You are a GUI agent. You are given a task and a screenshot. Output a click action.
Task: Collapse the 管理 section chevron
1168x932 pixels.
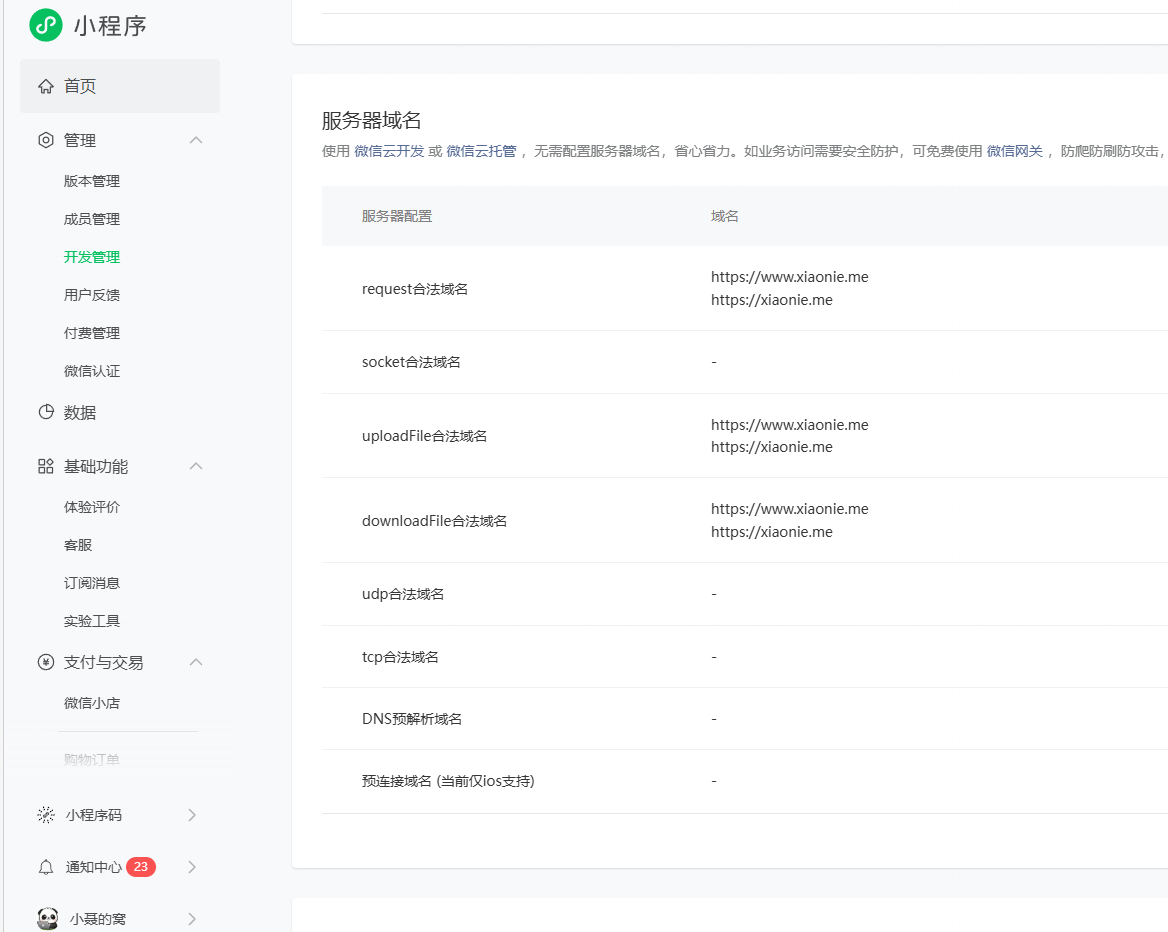click(196, 140)
